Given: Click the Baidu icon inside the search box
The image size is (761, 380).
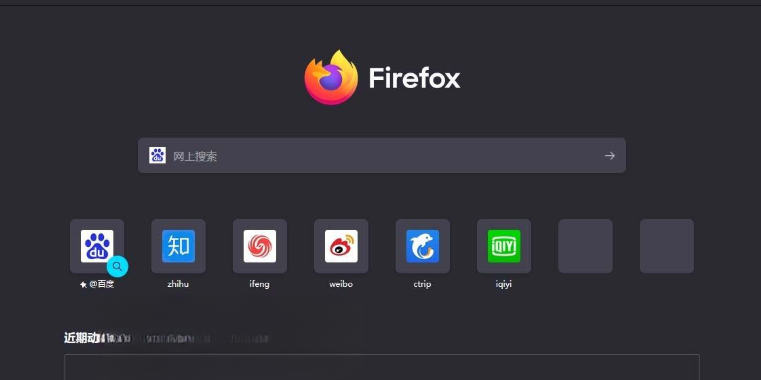Looking at the screenshot, I should [158, 155].
